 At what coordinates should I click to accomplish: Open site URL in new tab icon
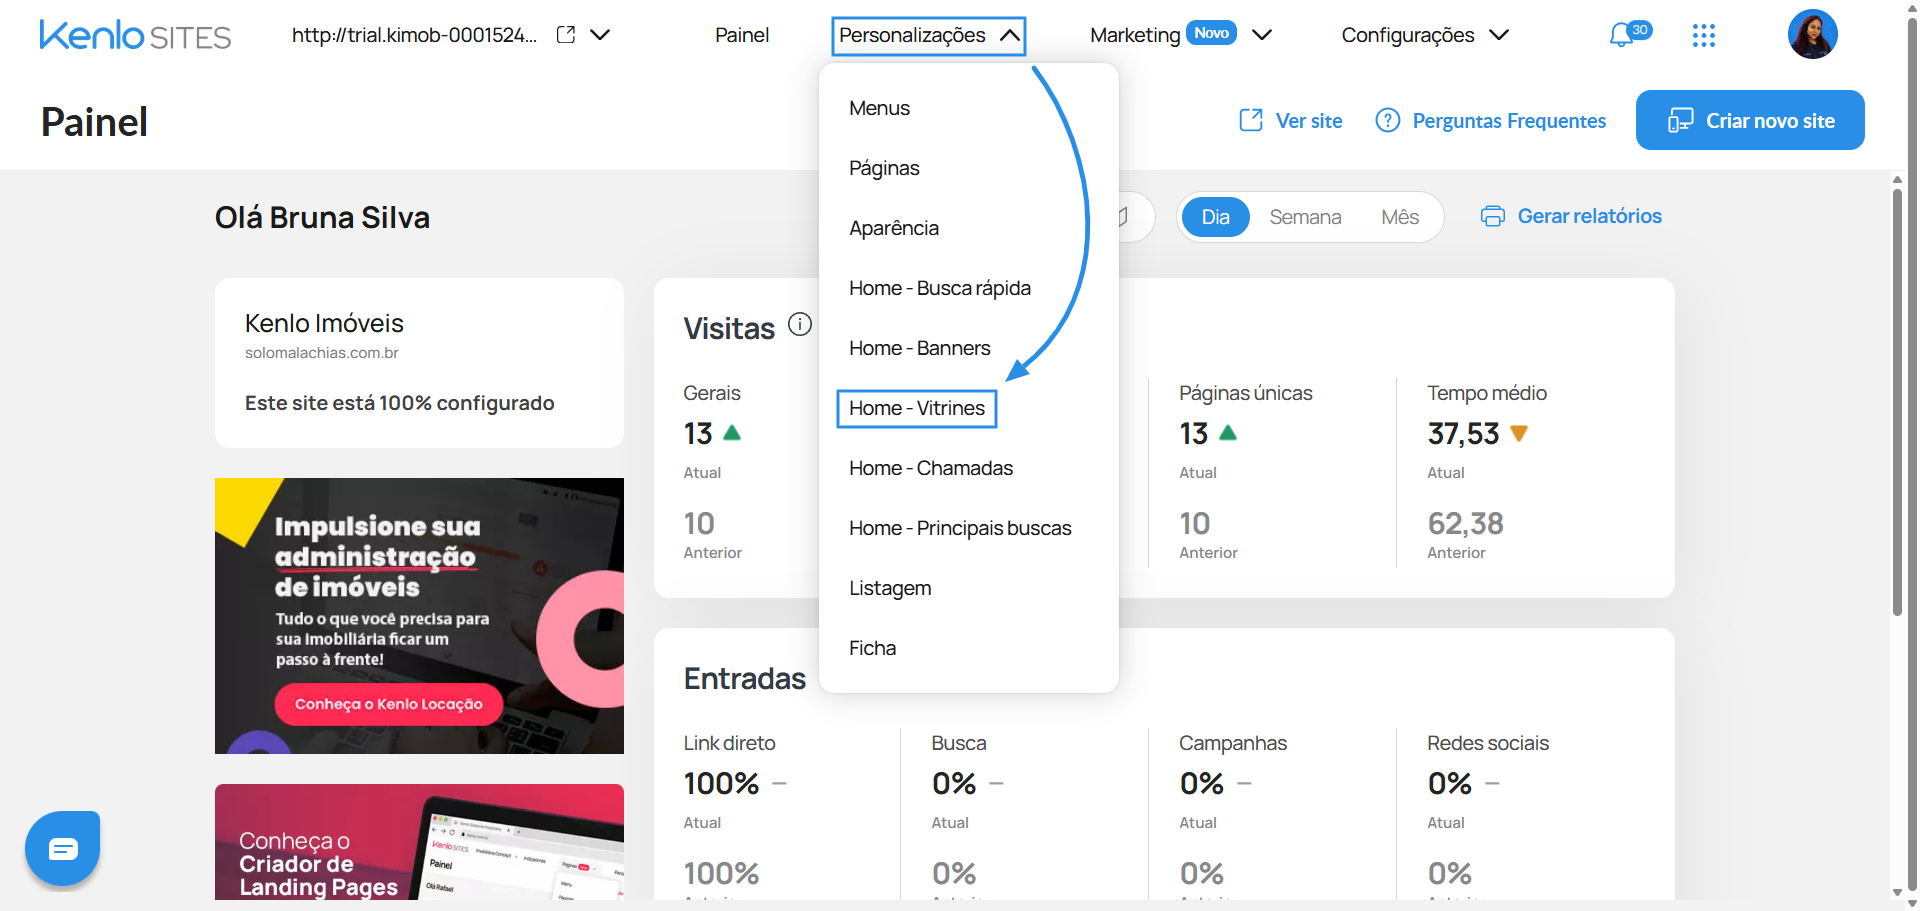point(566,35)
